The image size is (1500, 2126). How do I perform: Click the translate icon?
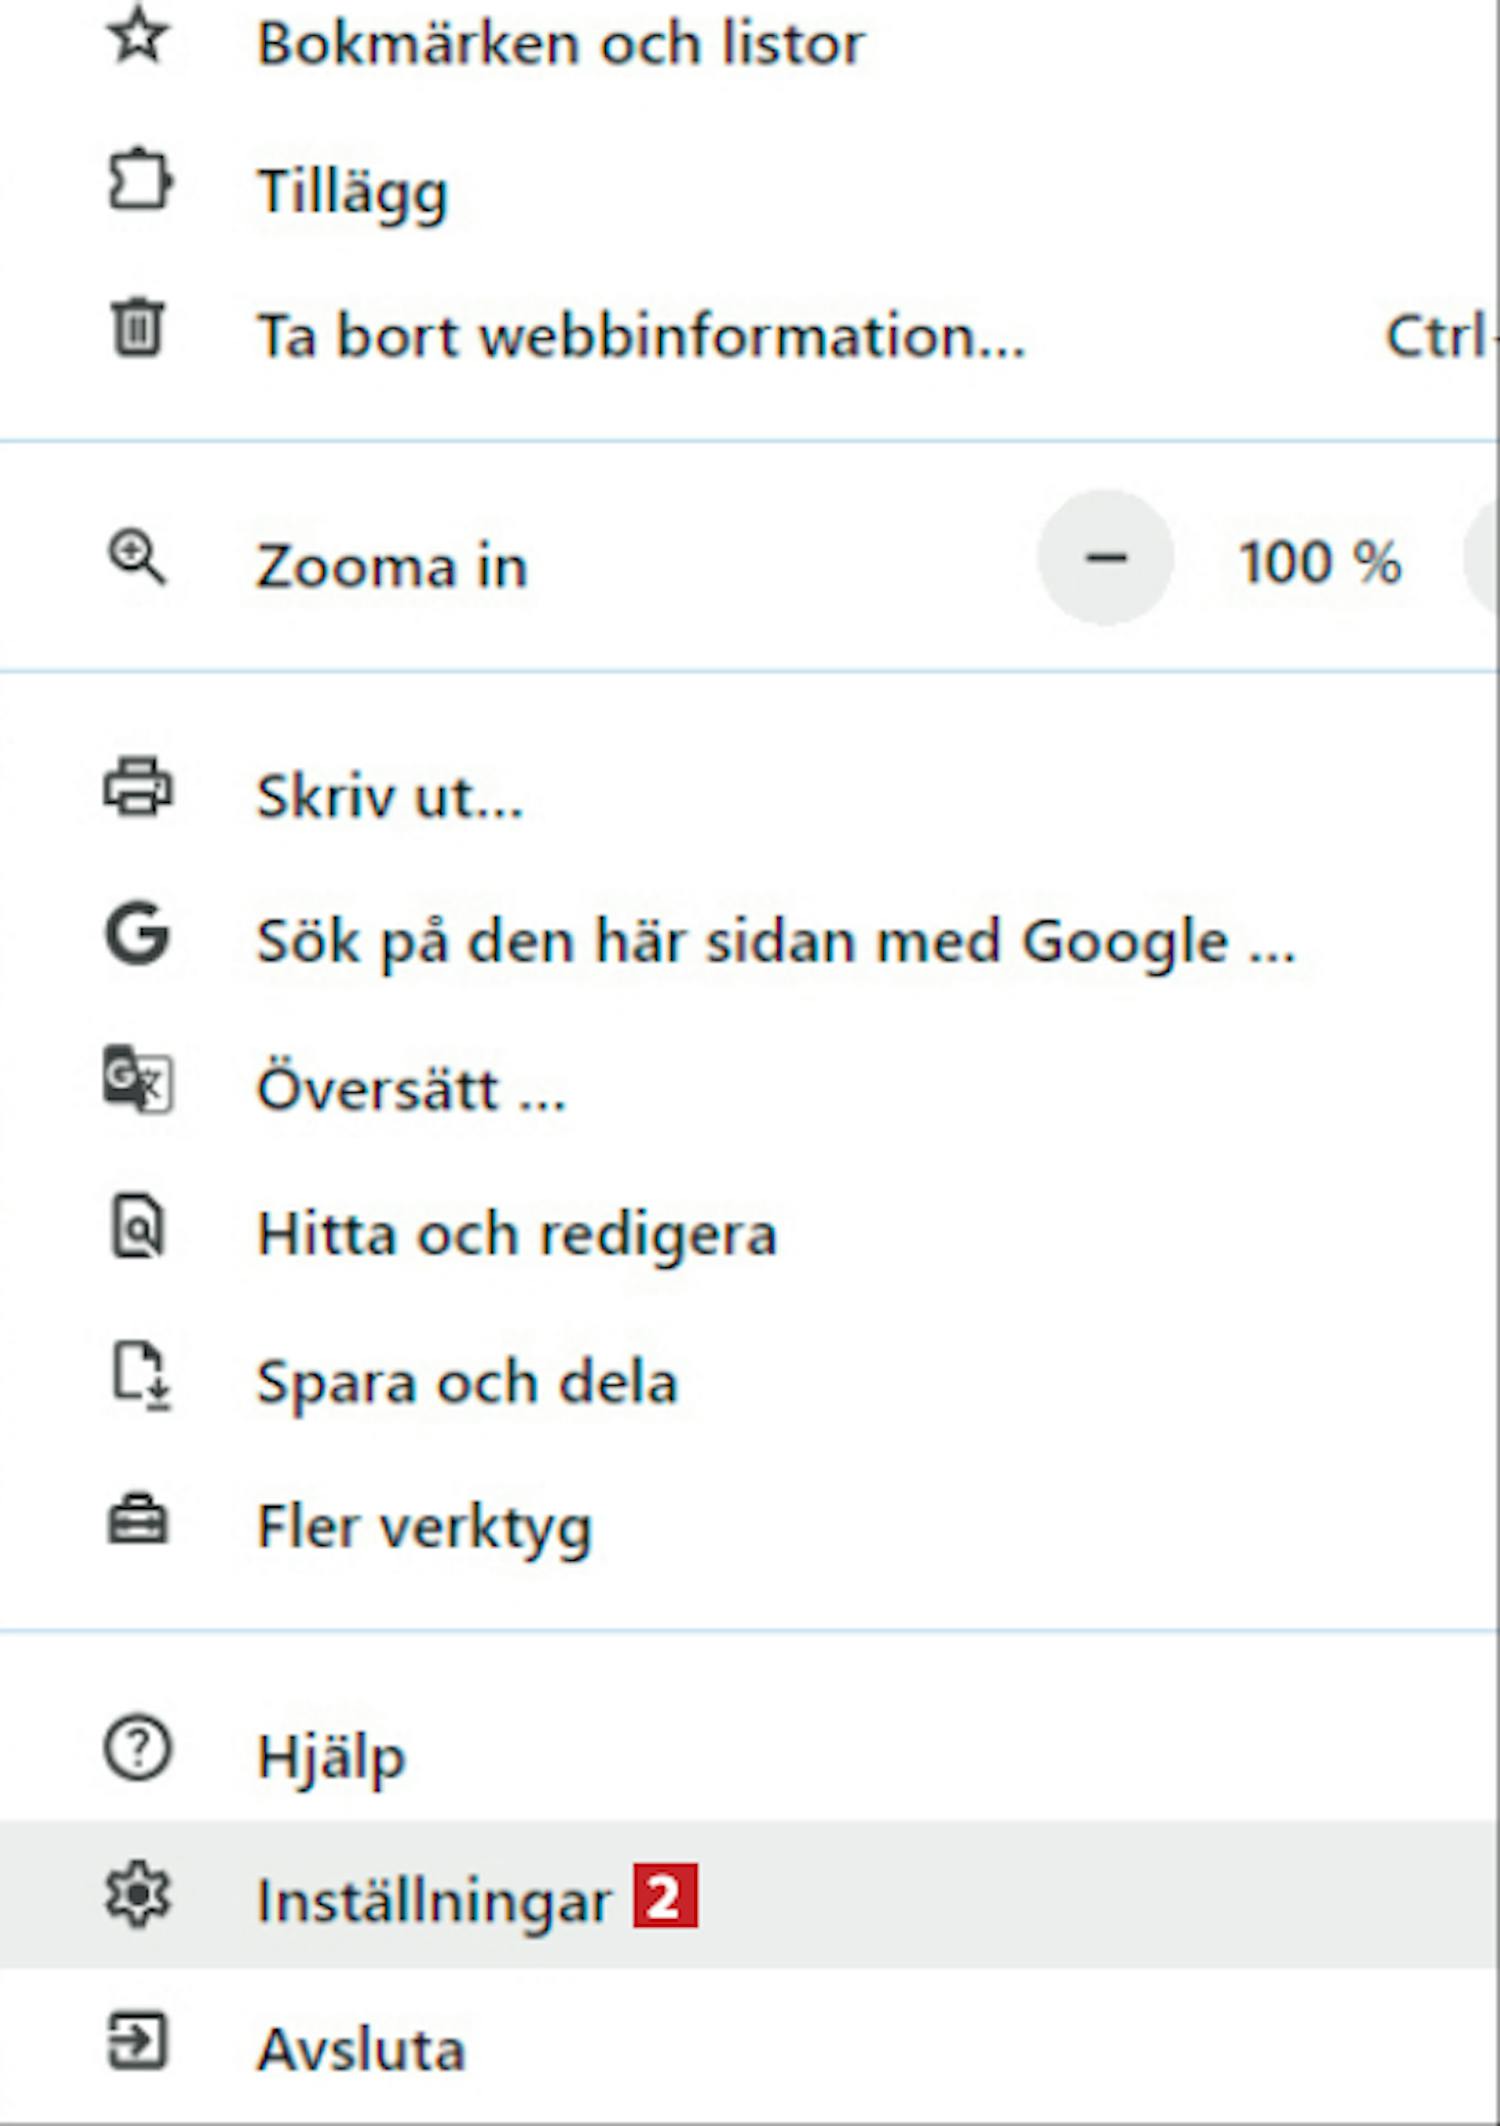click(x=138, y=1080)
